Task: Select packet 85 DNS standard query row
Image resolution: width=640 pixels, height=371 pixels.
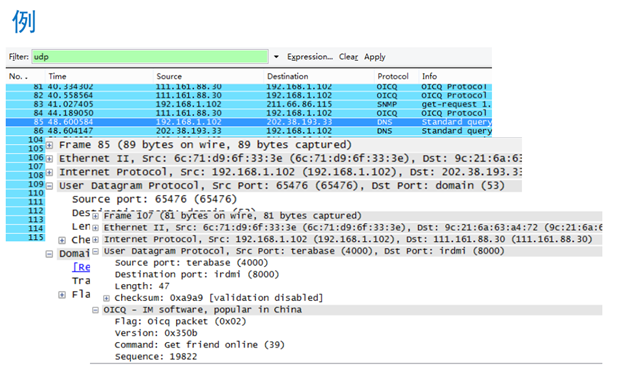Action: pos(249,122)
